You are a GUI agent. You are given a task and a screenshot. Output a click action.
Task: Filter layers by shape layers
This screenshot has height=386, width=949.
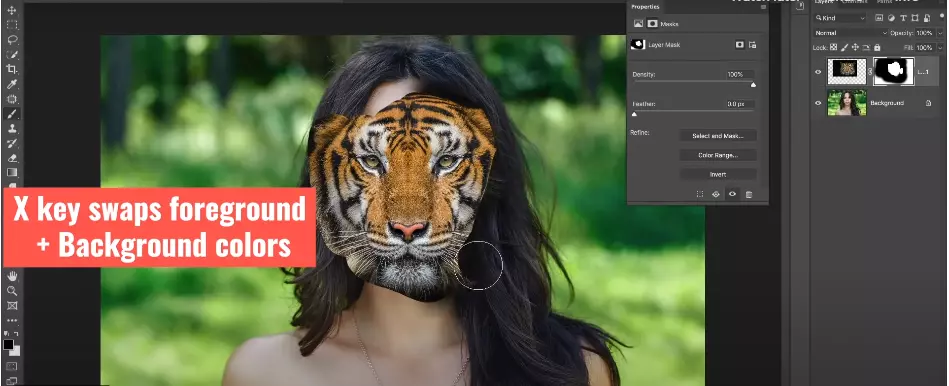[x=915, y=18]
